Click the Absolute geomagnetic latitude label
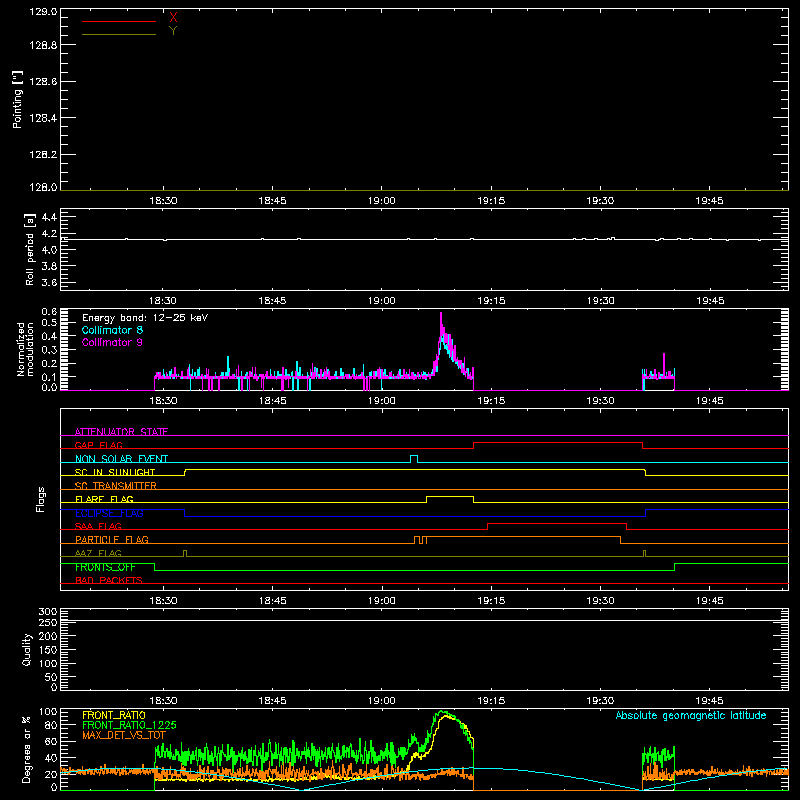800x800 pixels. [691, 716]
